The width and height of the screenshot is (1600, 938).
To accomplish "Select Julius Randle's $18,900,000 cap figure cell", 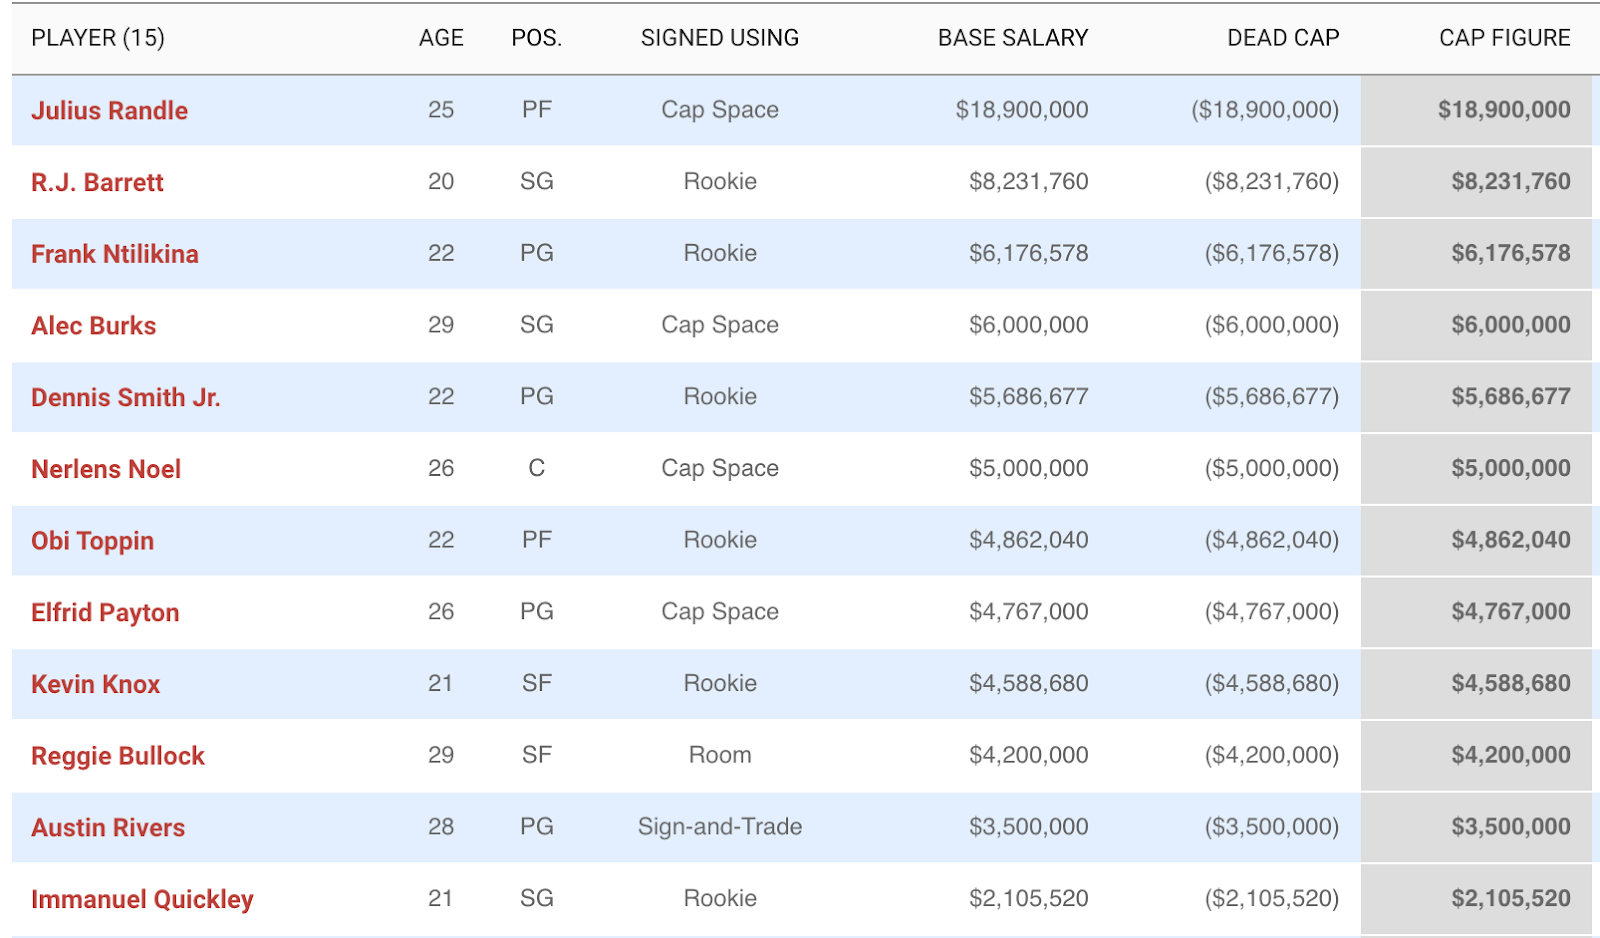I will (1476, 110).
